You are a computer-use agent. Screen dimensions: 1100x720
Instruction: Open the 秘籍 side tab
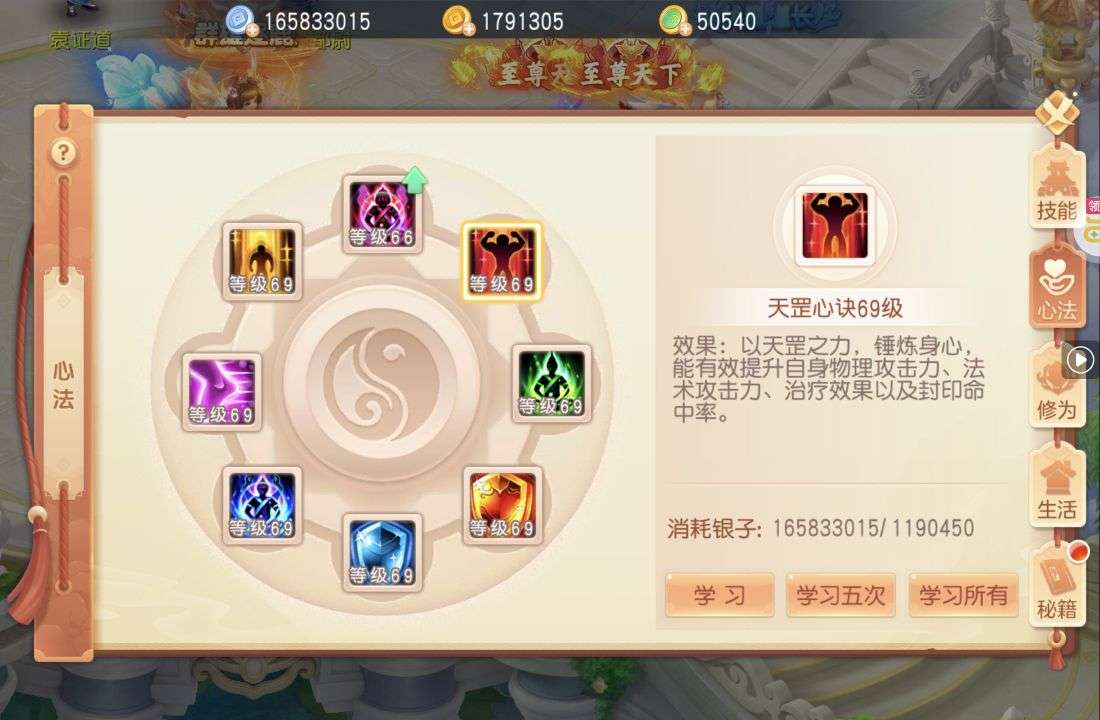1056,588
